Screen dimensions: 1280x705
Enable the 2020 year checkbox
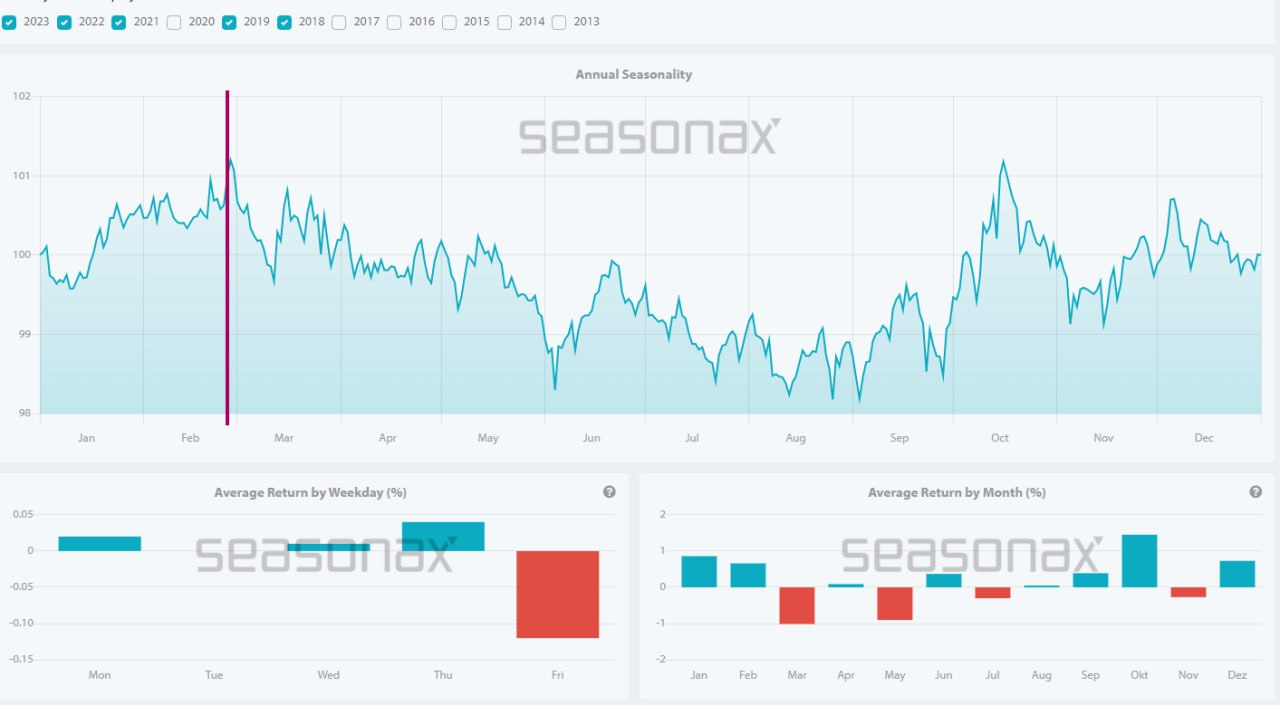coord(174,22)
